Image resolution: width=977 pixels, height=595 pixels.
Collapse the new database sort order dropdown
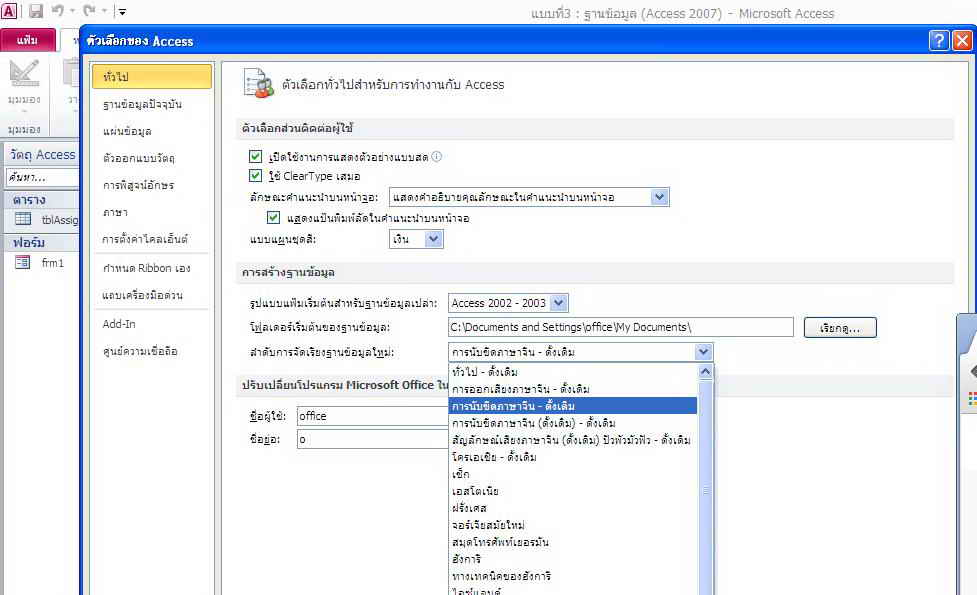pos(703,352)
